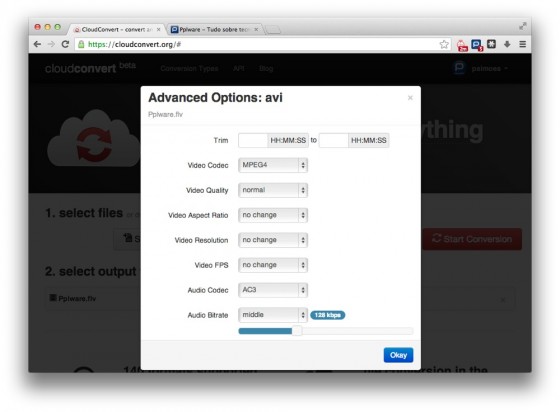Image resolution: width=560 pixels, height=412 pixels.
Task: Click the Trim start time field
Action: pyautogui.click(x=253, y=140)
